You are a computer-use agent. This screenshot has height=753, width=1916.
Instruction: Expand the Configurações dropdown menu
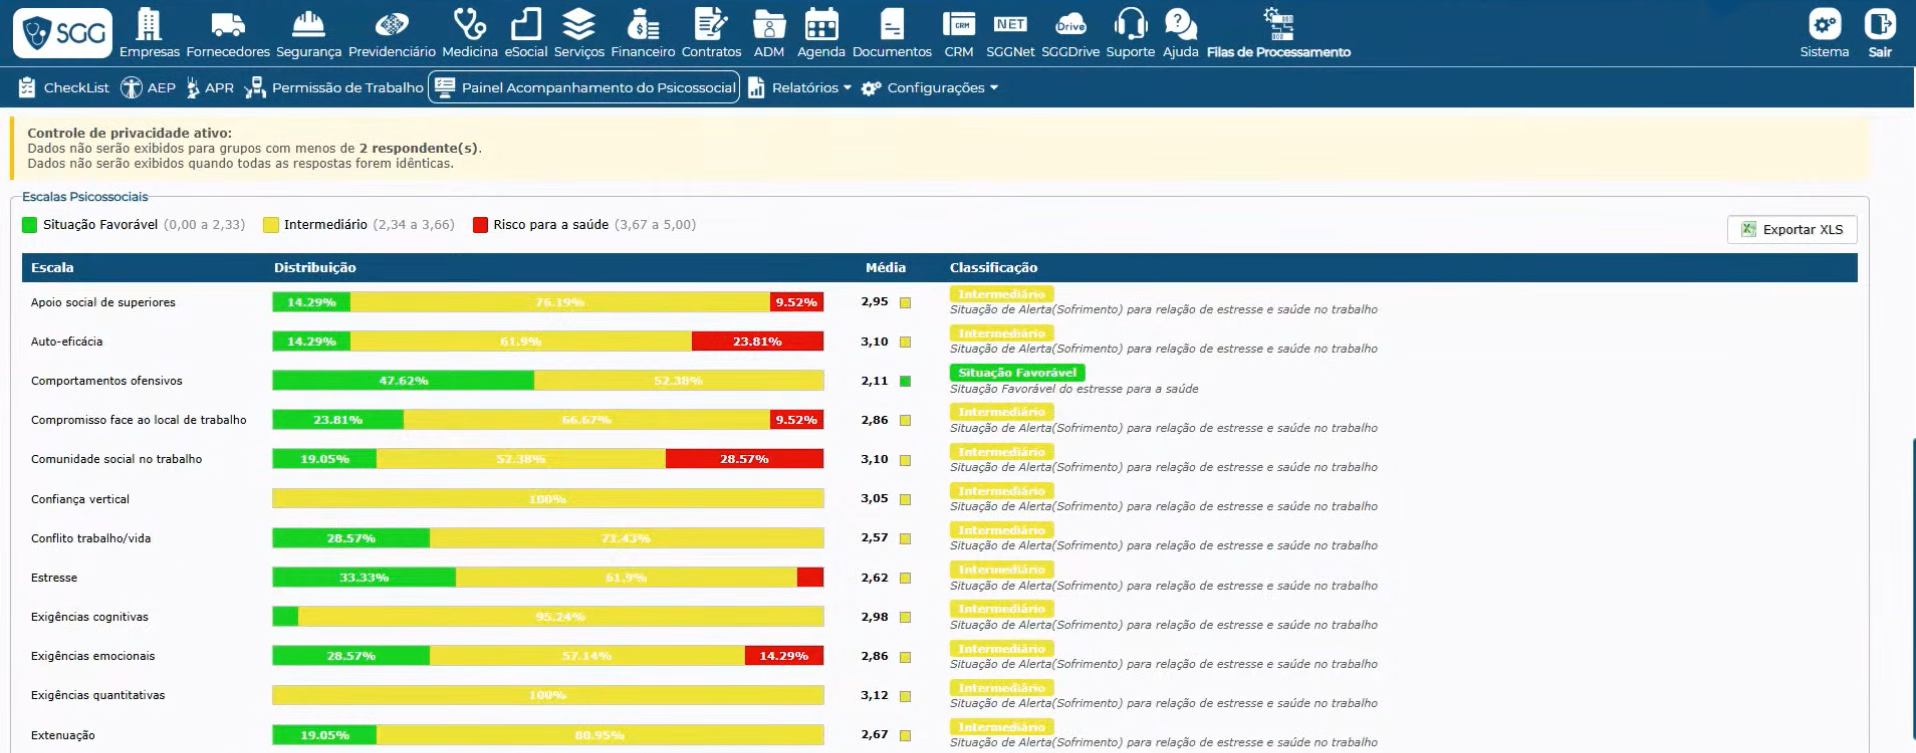pyautogui.click(x=931, y=88)
